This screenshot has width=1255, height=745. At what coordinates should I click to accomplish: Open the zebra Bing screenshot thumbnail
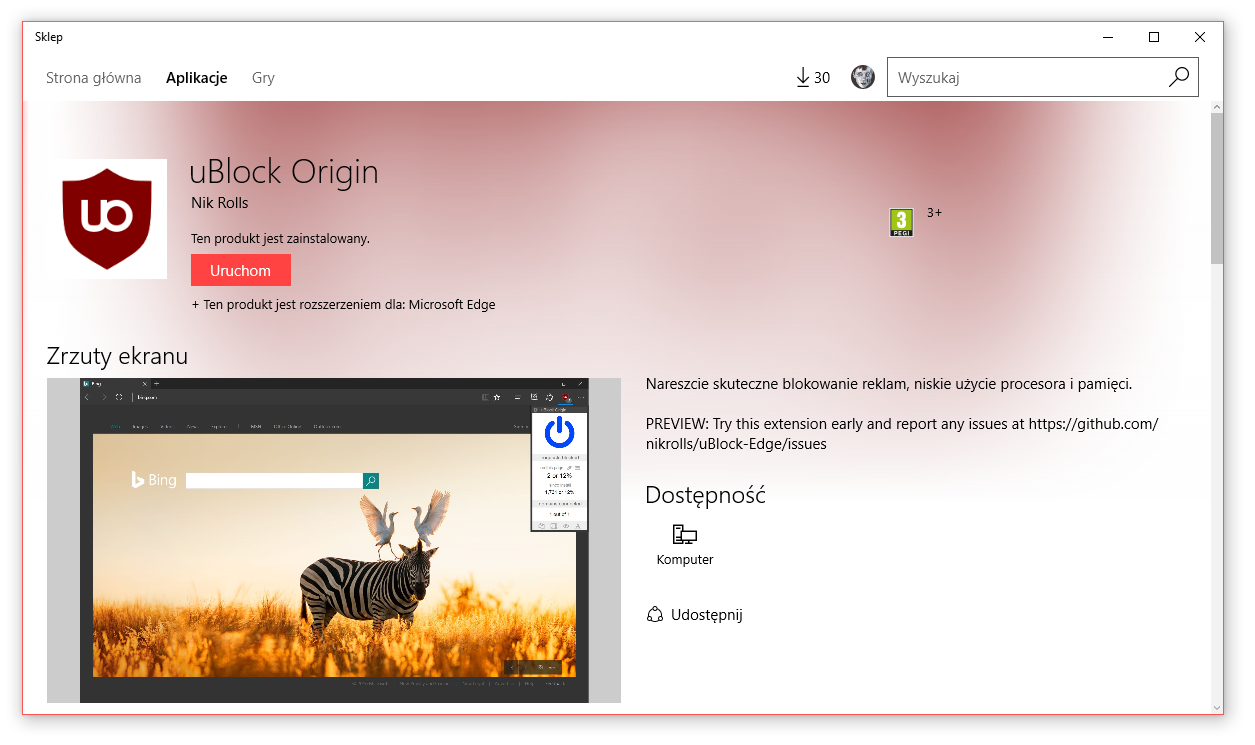click(x=334, y=540)
